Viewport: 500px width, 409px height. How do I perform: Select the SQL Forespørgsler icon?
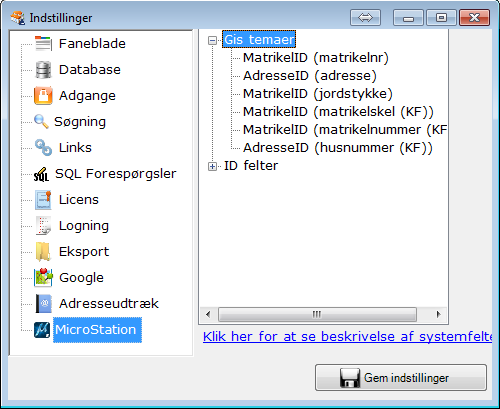pyautogui.click(x=41, y=174)
